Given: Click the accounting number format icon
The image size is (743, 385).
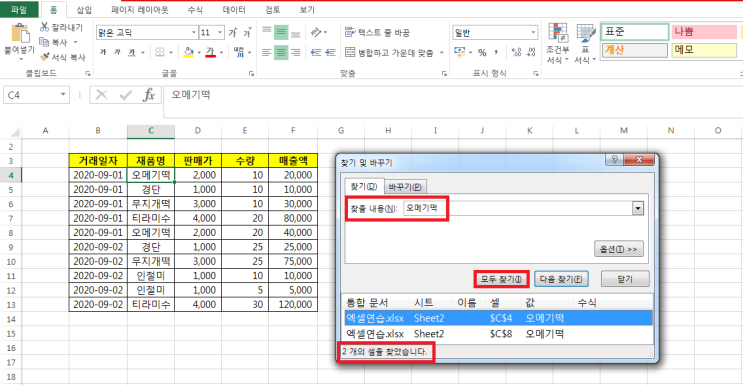Looking at the screenshot, I should [x=460, y=52].
